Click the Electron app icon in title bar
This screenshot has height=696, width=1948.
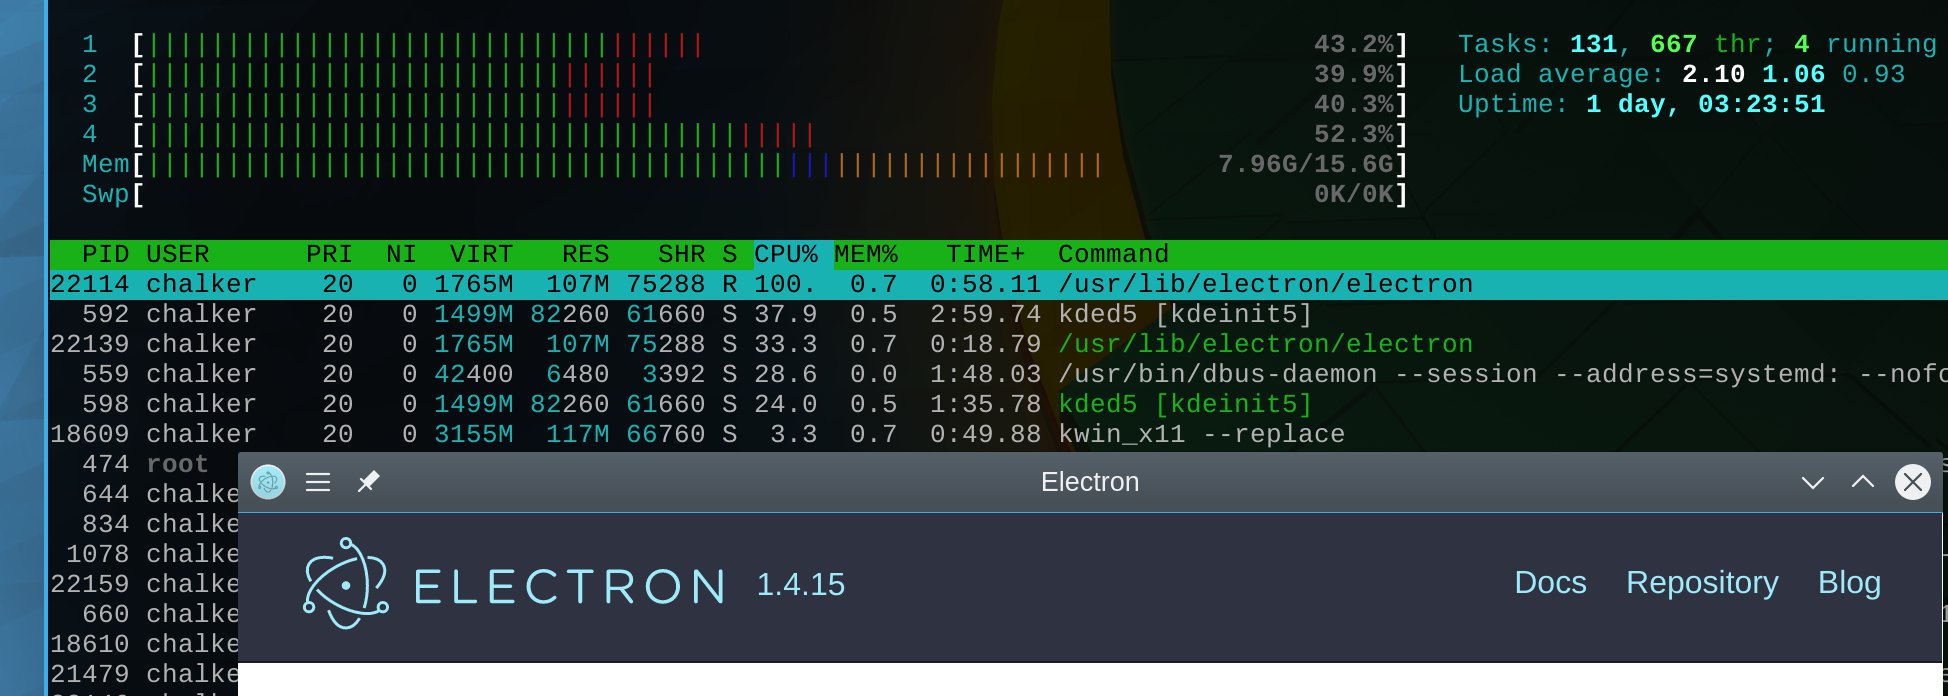(268, 482)
